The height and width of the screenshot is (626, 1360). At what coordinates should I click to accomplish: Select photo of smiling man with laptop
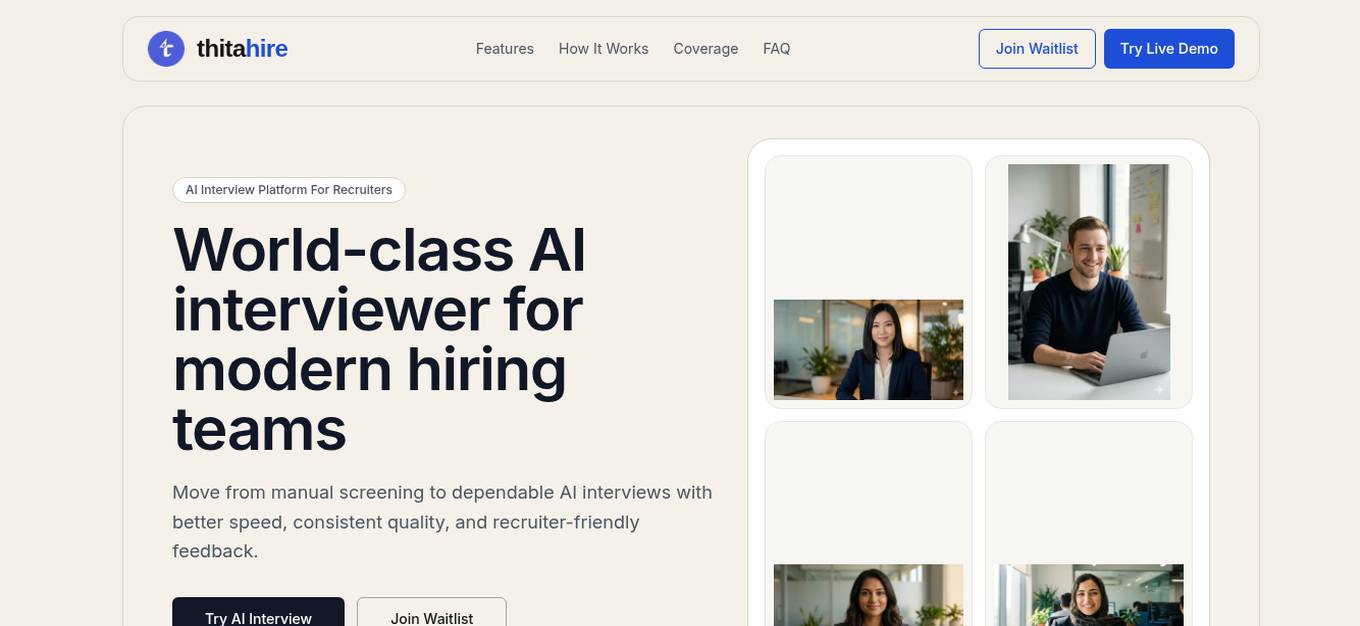coord(1089,282)
